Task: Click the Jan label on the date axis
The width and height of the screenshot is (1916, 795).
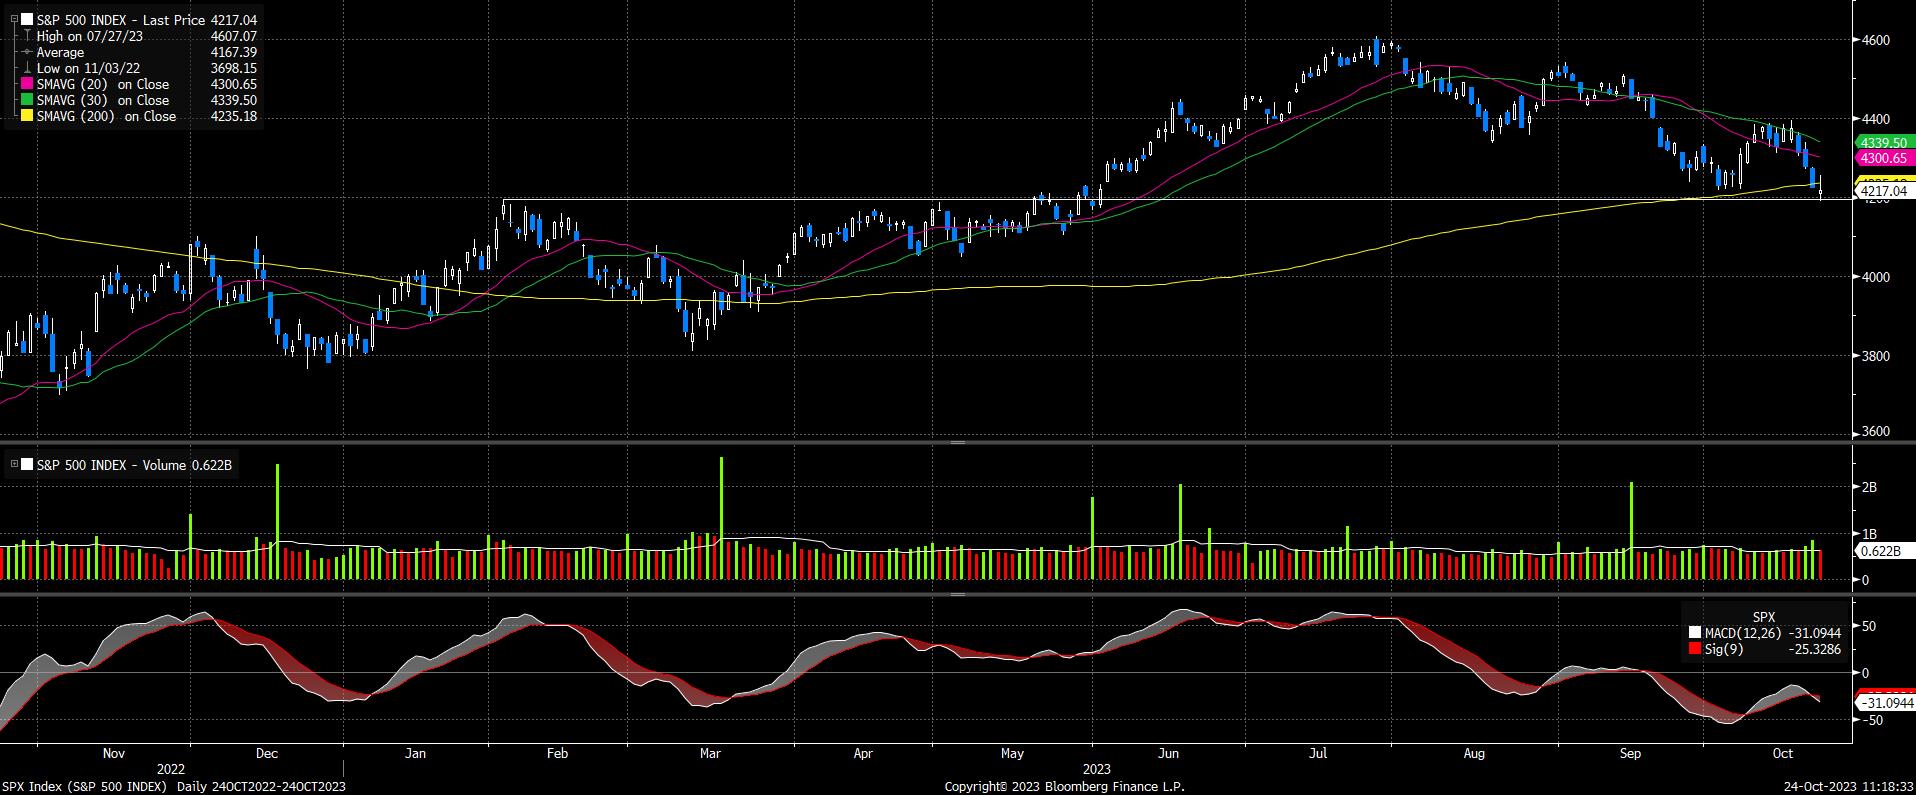Action: pos(415,753)
